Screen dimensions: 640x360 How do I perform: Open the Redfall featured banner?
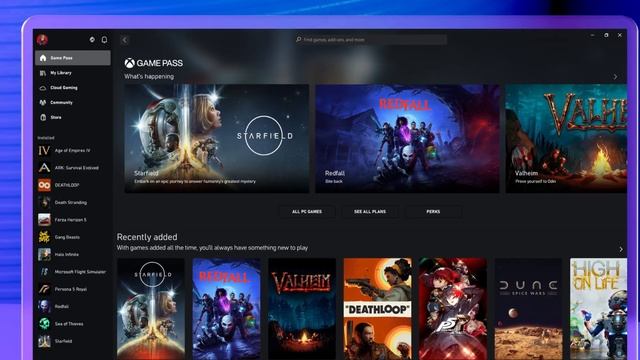tap(407, 138)
